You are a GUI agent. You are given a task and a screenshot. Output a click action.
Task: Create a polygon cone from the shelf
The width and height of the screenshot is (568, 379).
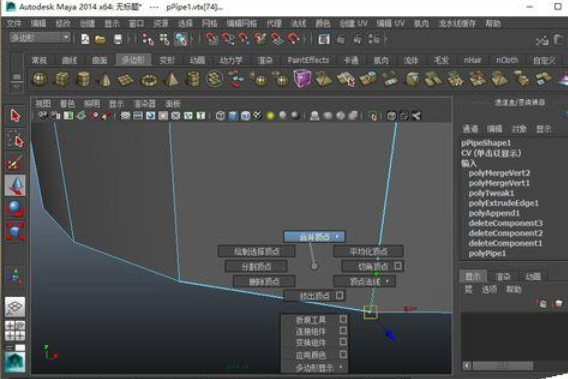(105, 79)
